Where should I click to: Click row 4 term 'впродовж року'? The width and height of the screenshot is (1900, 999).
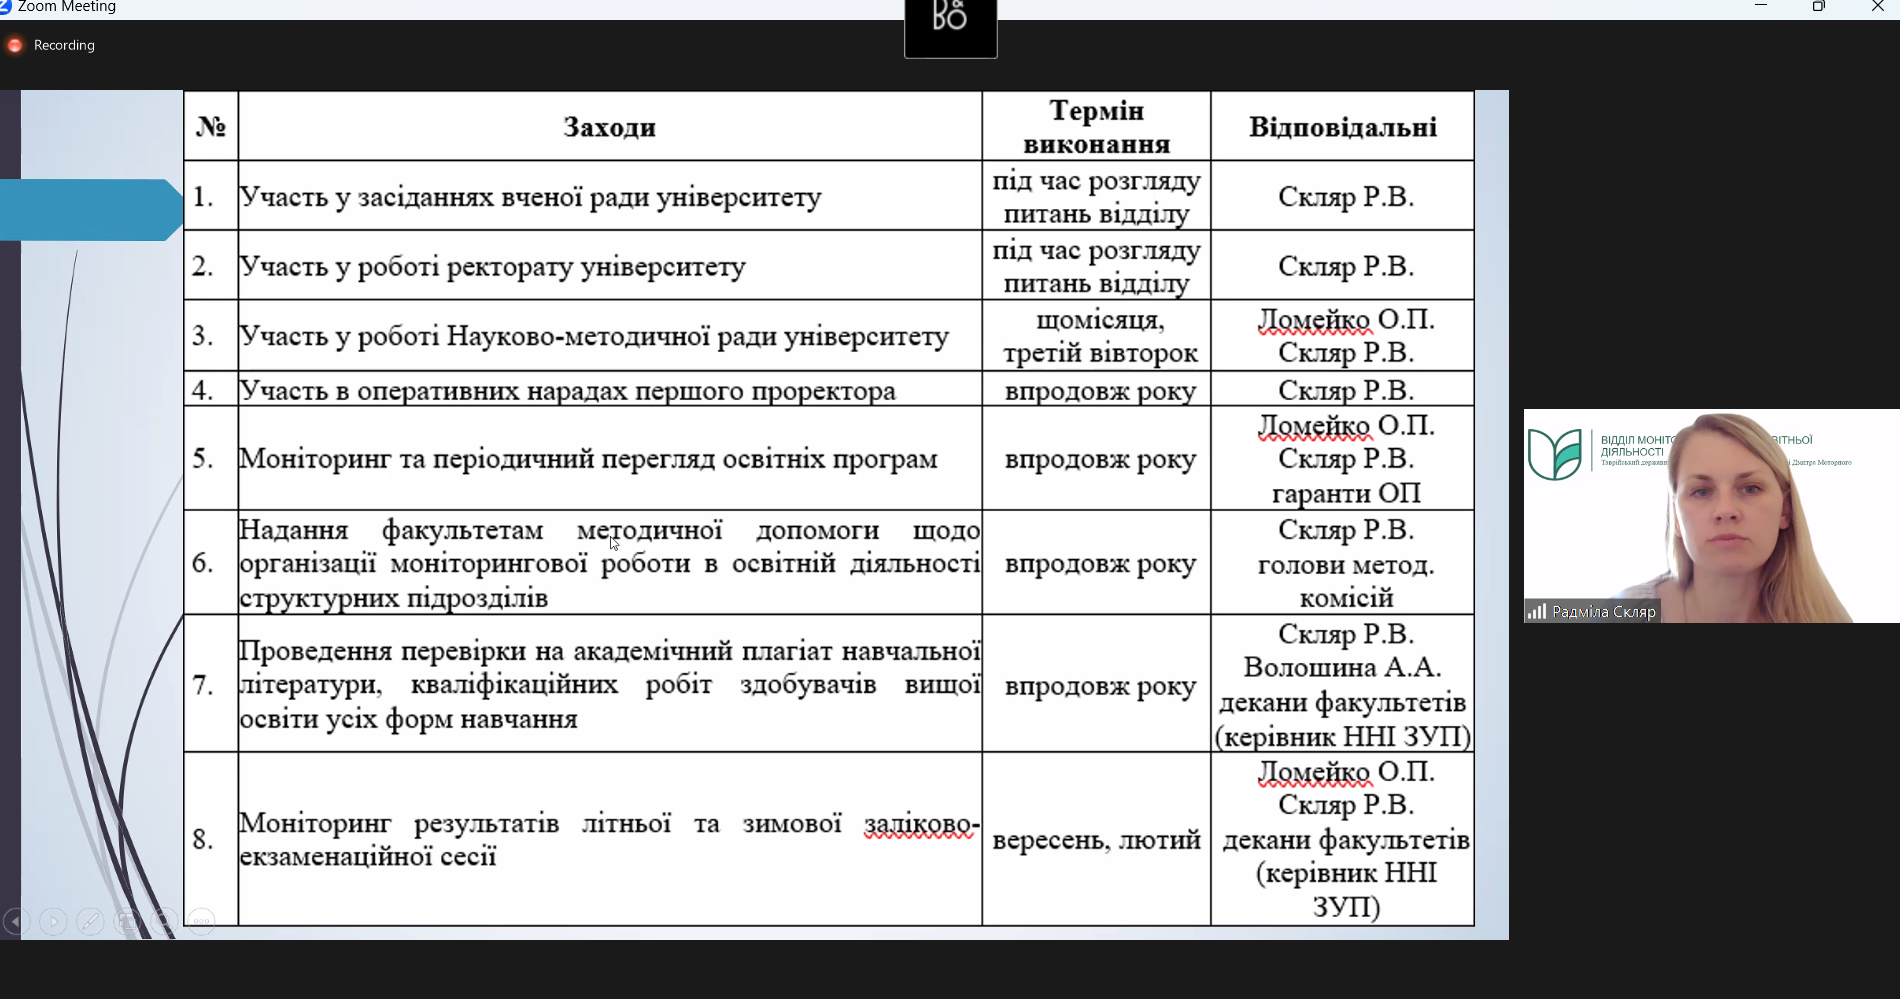(1100, 390)
